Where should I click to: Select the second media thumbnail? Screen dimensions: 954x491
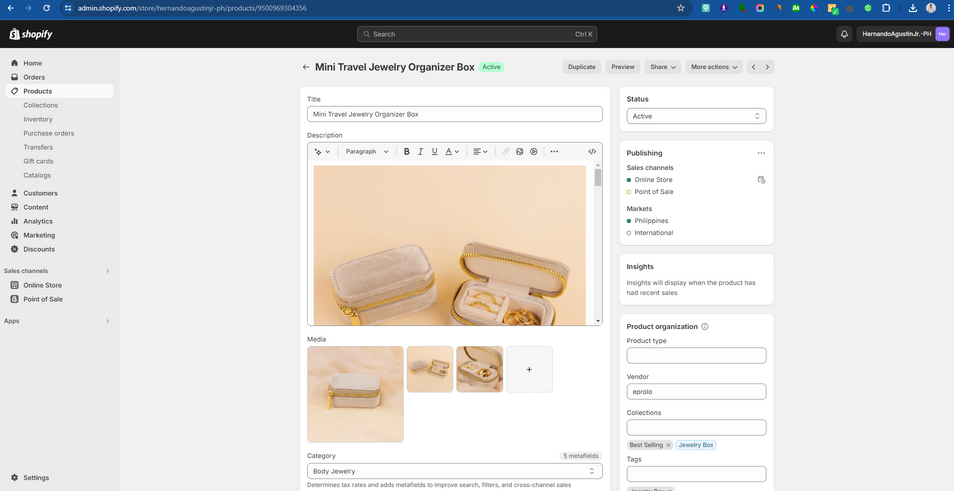point(430,369)
